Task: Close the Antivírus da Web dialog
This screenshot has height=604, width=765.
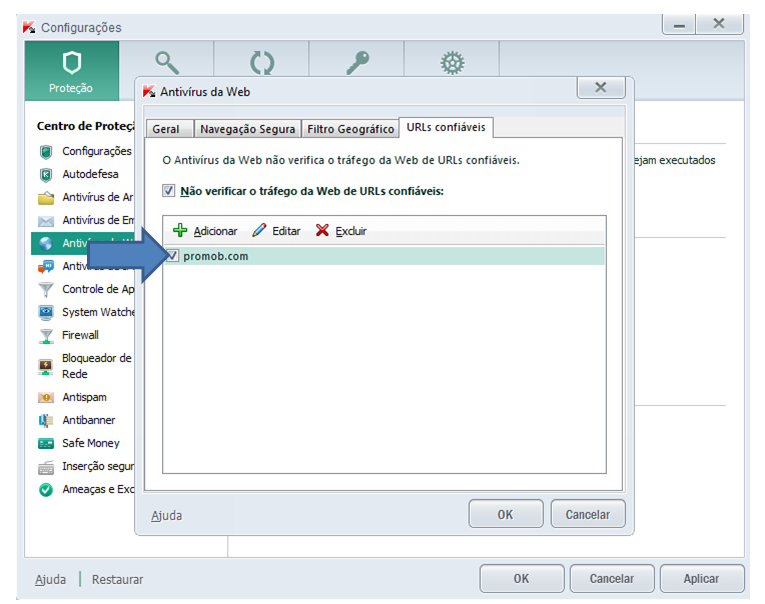Action: click(601, 87)
